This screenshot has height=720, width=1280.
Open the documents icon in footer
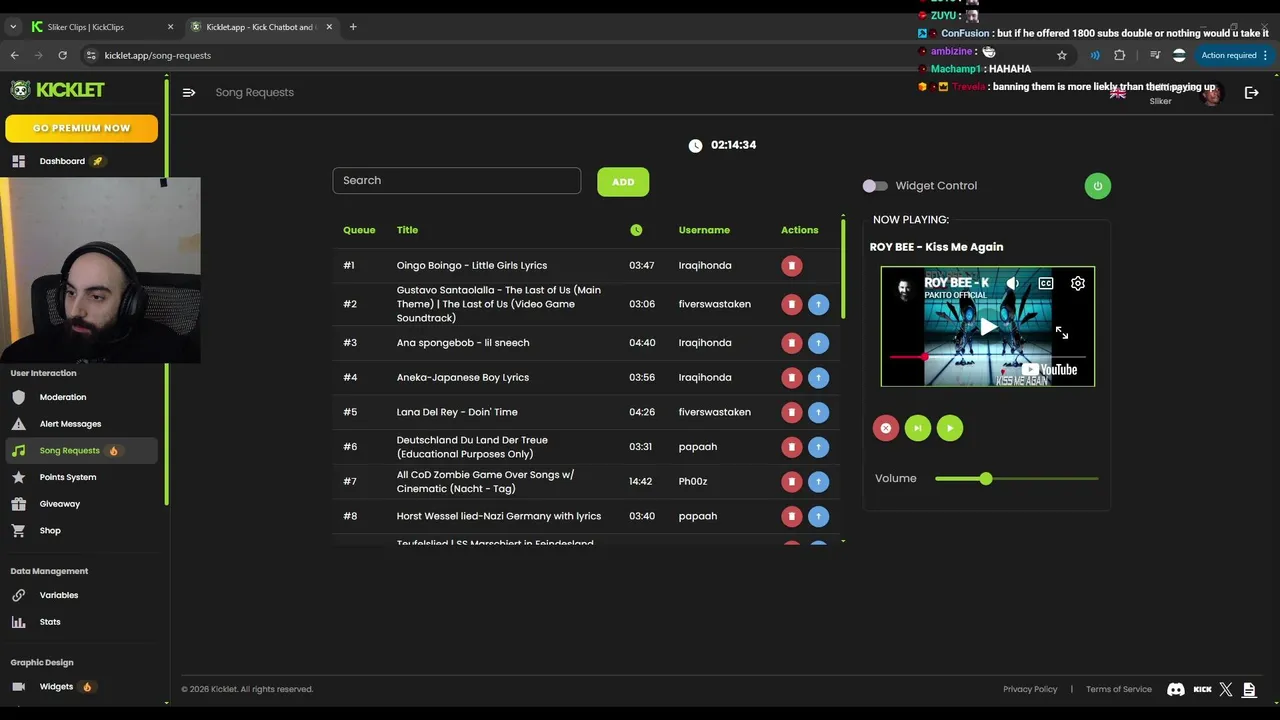click(1249, 689)
